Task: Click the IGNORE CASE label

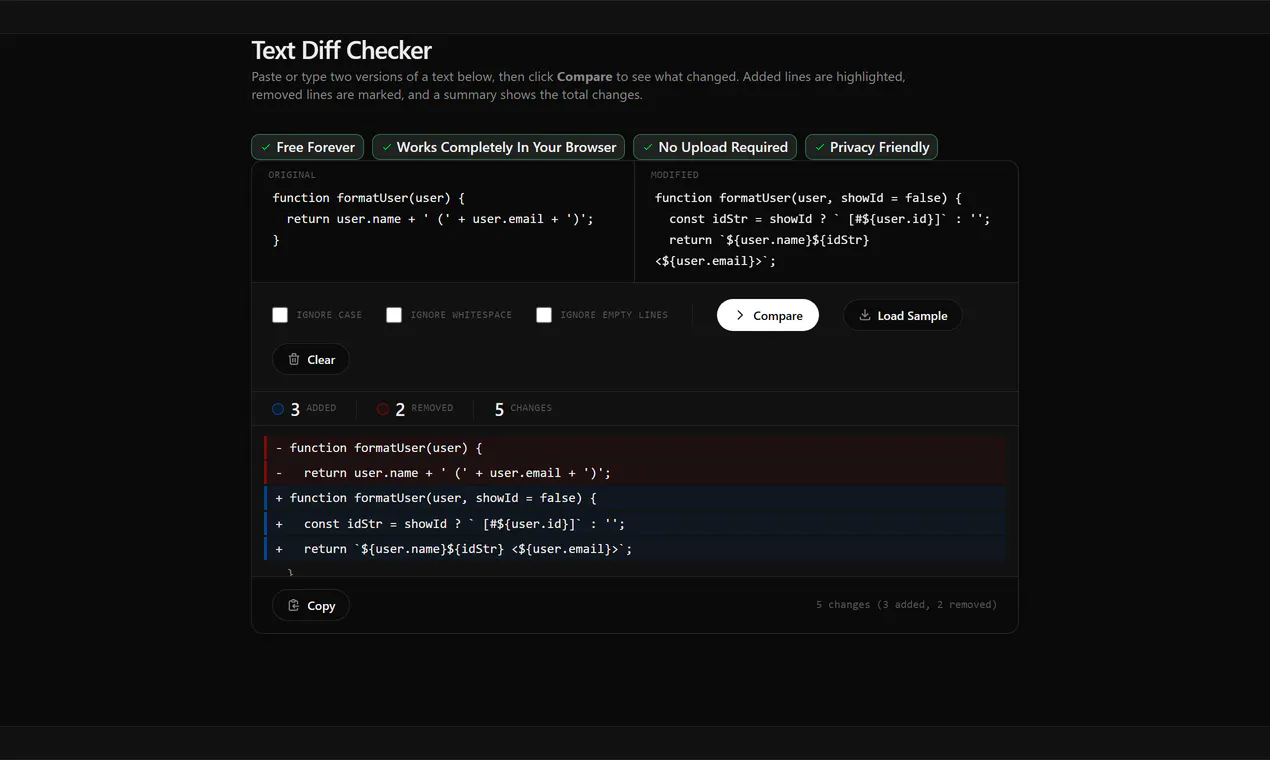Action: [x=329, y=315]
